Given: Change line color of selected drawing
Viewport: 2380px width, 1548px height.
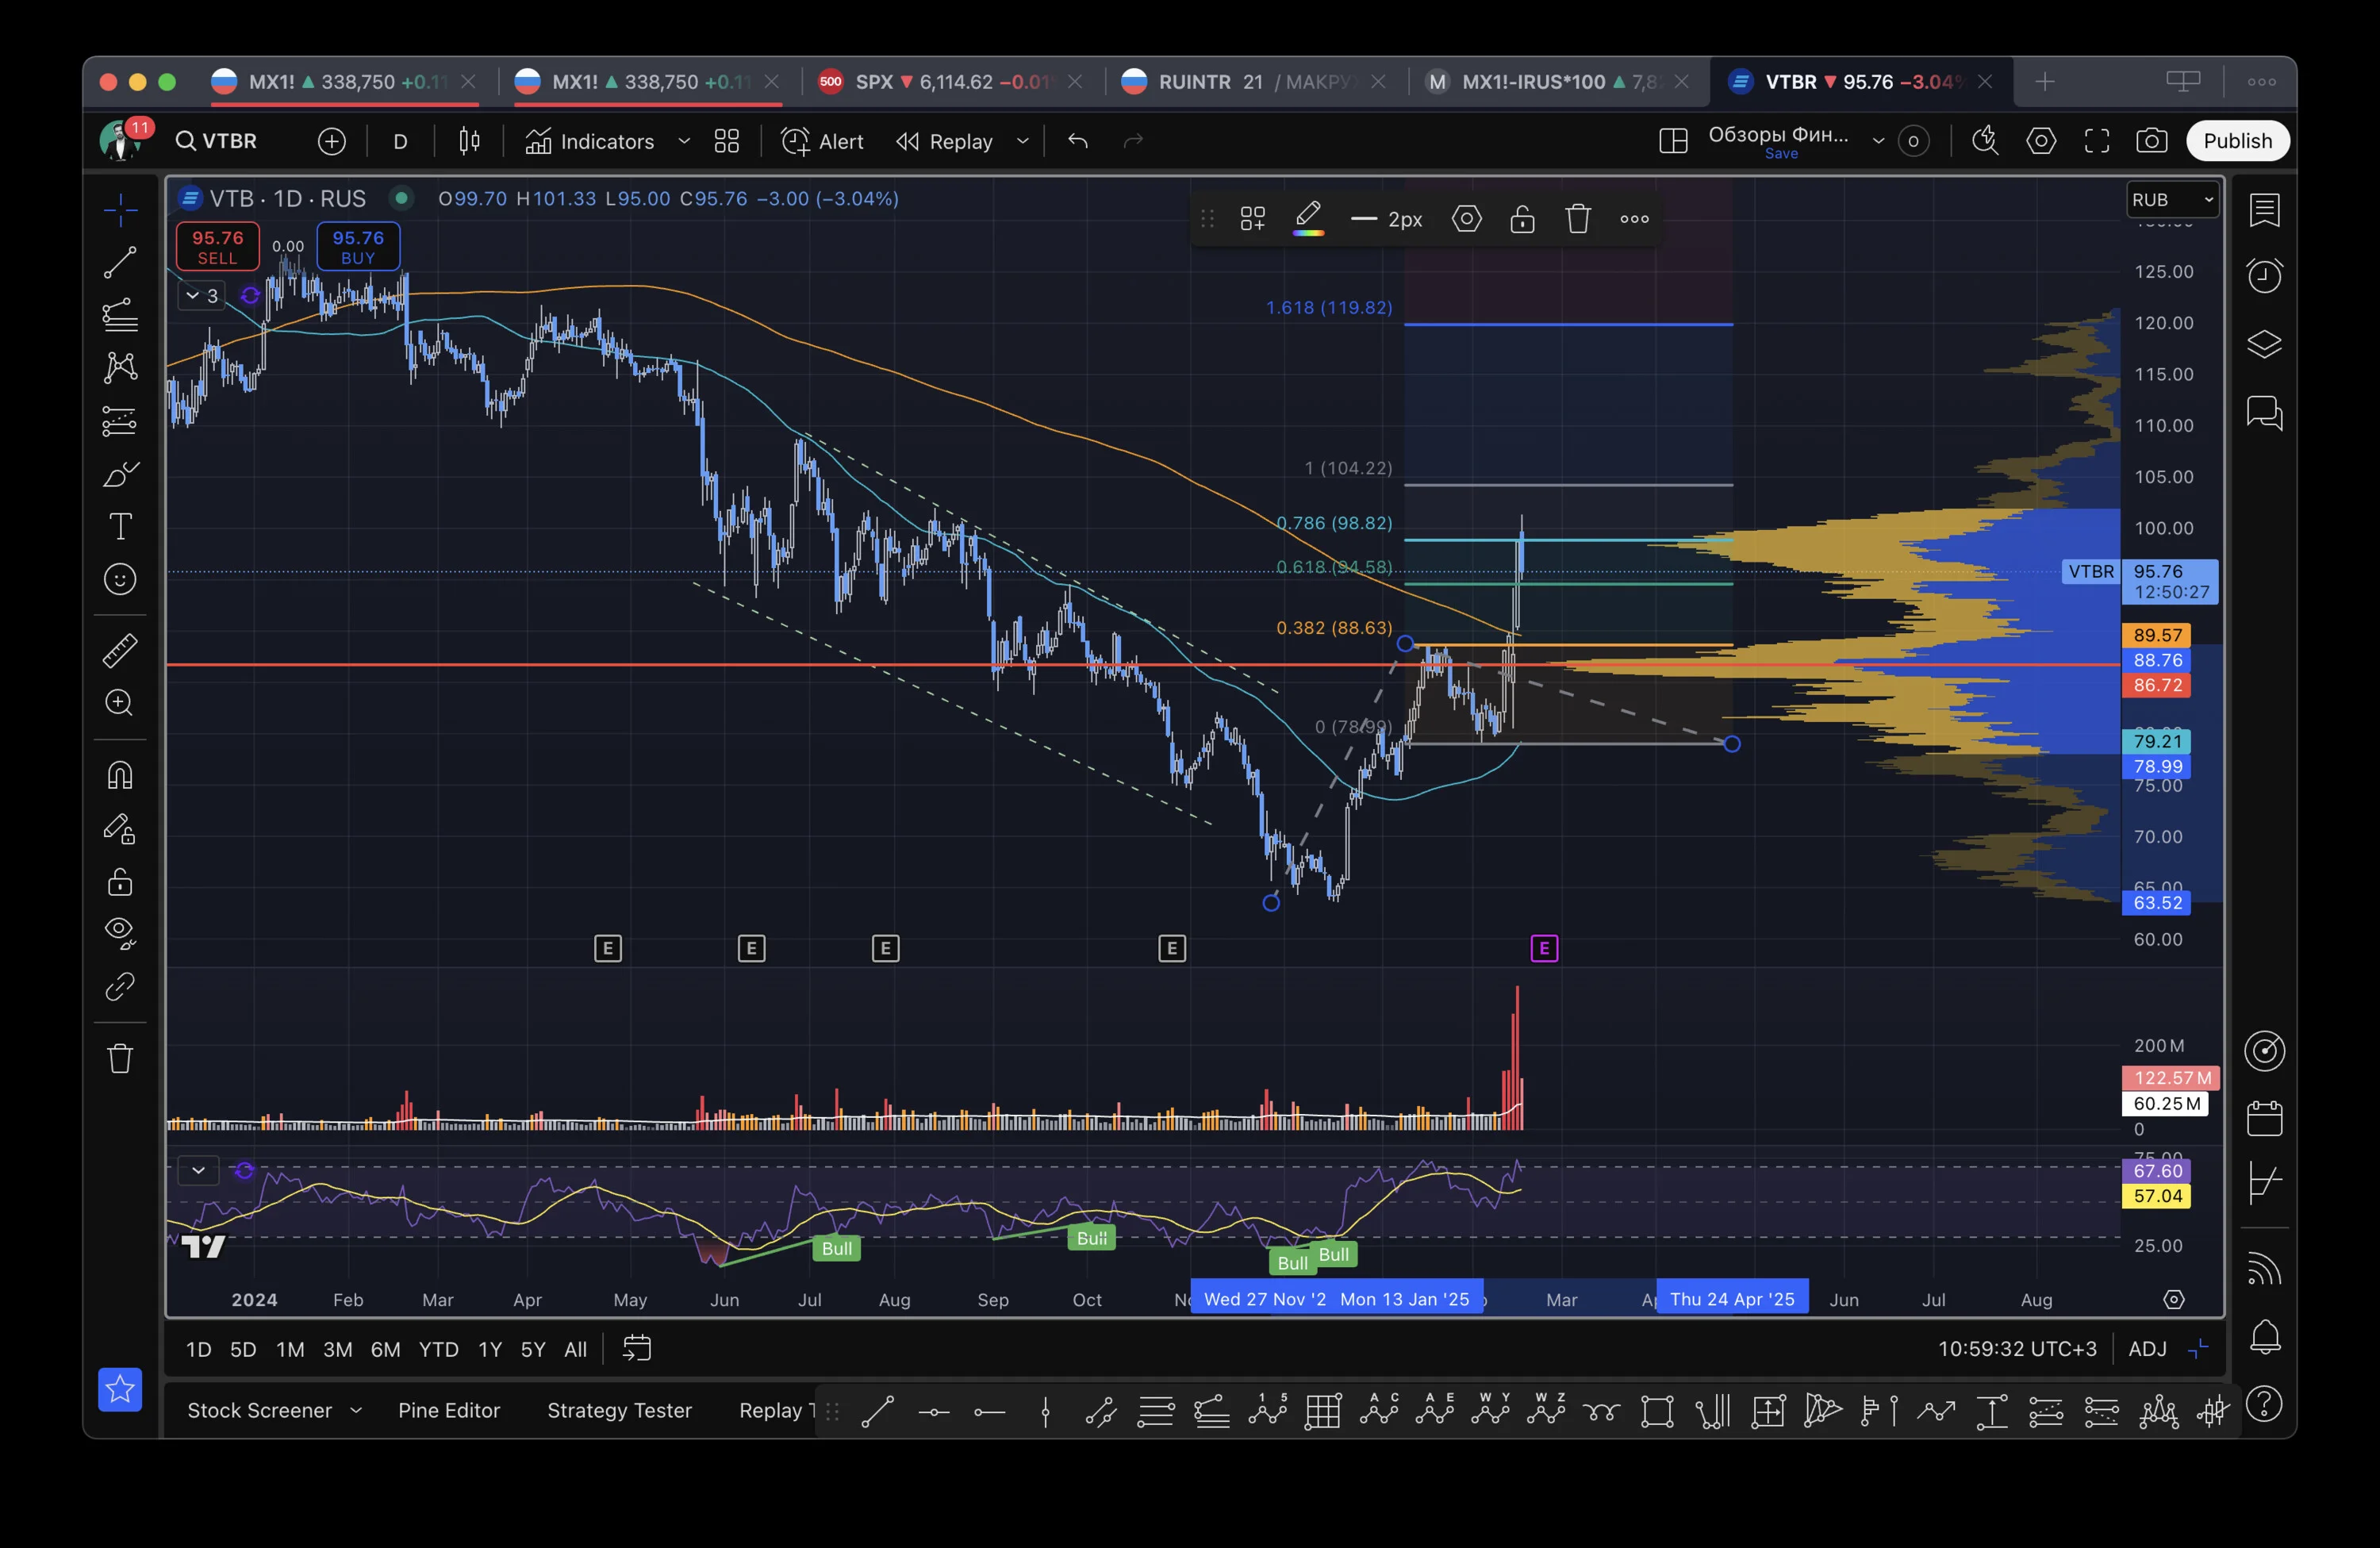Looking at the screenshot, I should point(1308,219).
